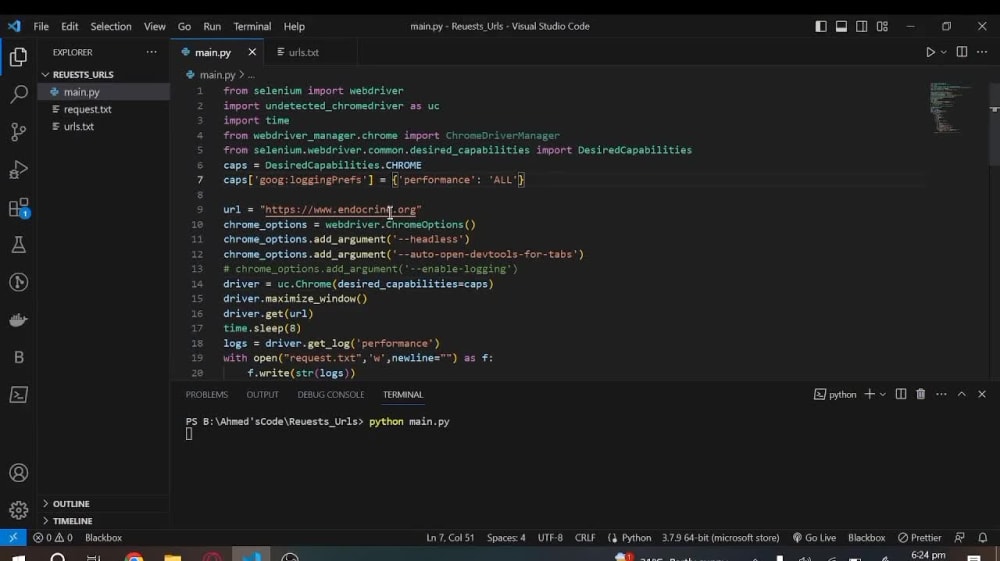
Task: Switch to the OUTPUT panel tab
Action: tap(263, 395)
